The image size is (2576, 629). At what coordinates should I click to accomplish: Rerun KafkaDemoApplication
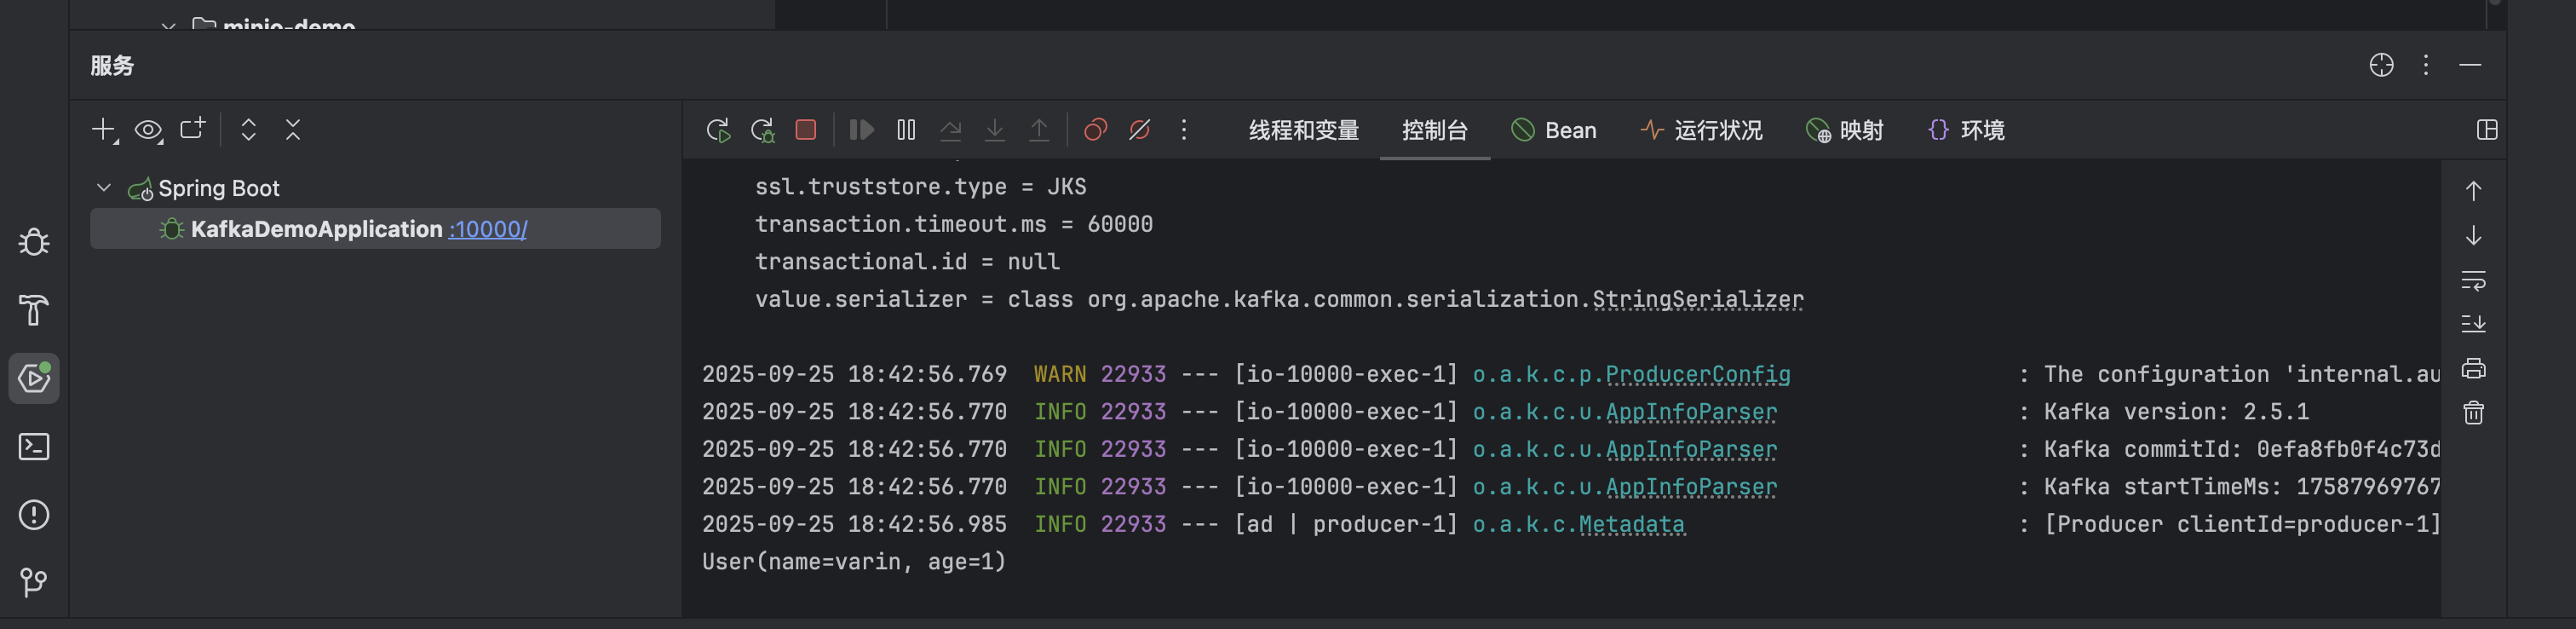pos(718,130)
